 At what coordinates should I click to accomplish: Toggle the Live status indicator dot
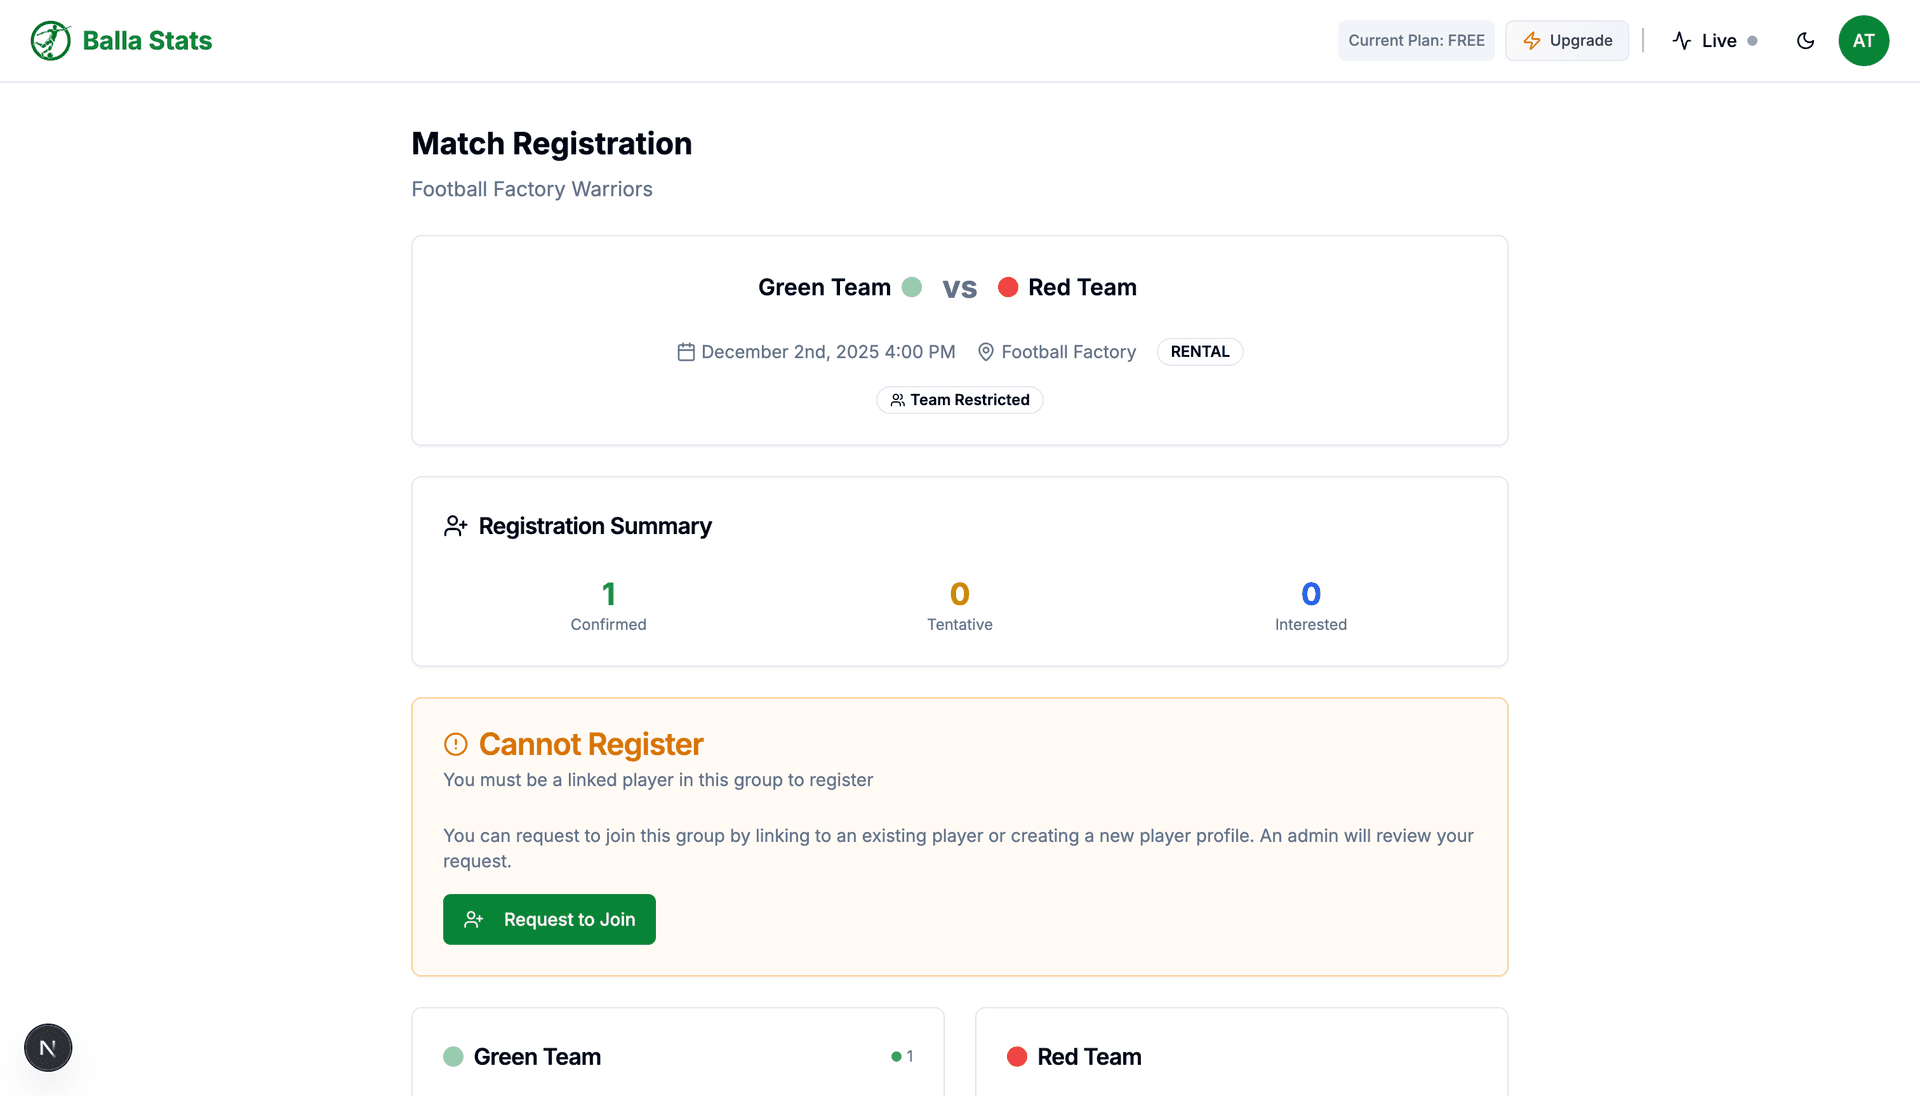pos(1752,41)
